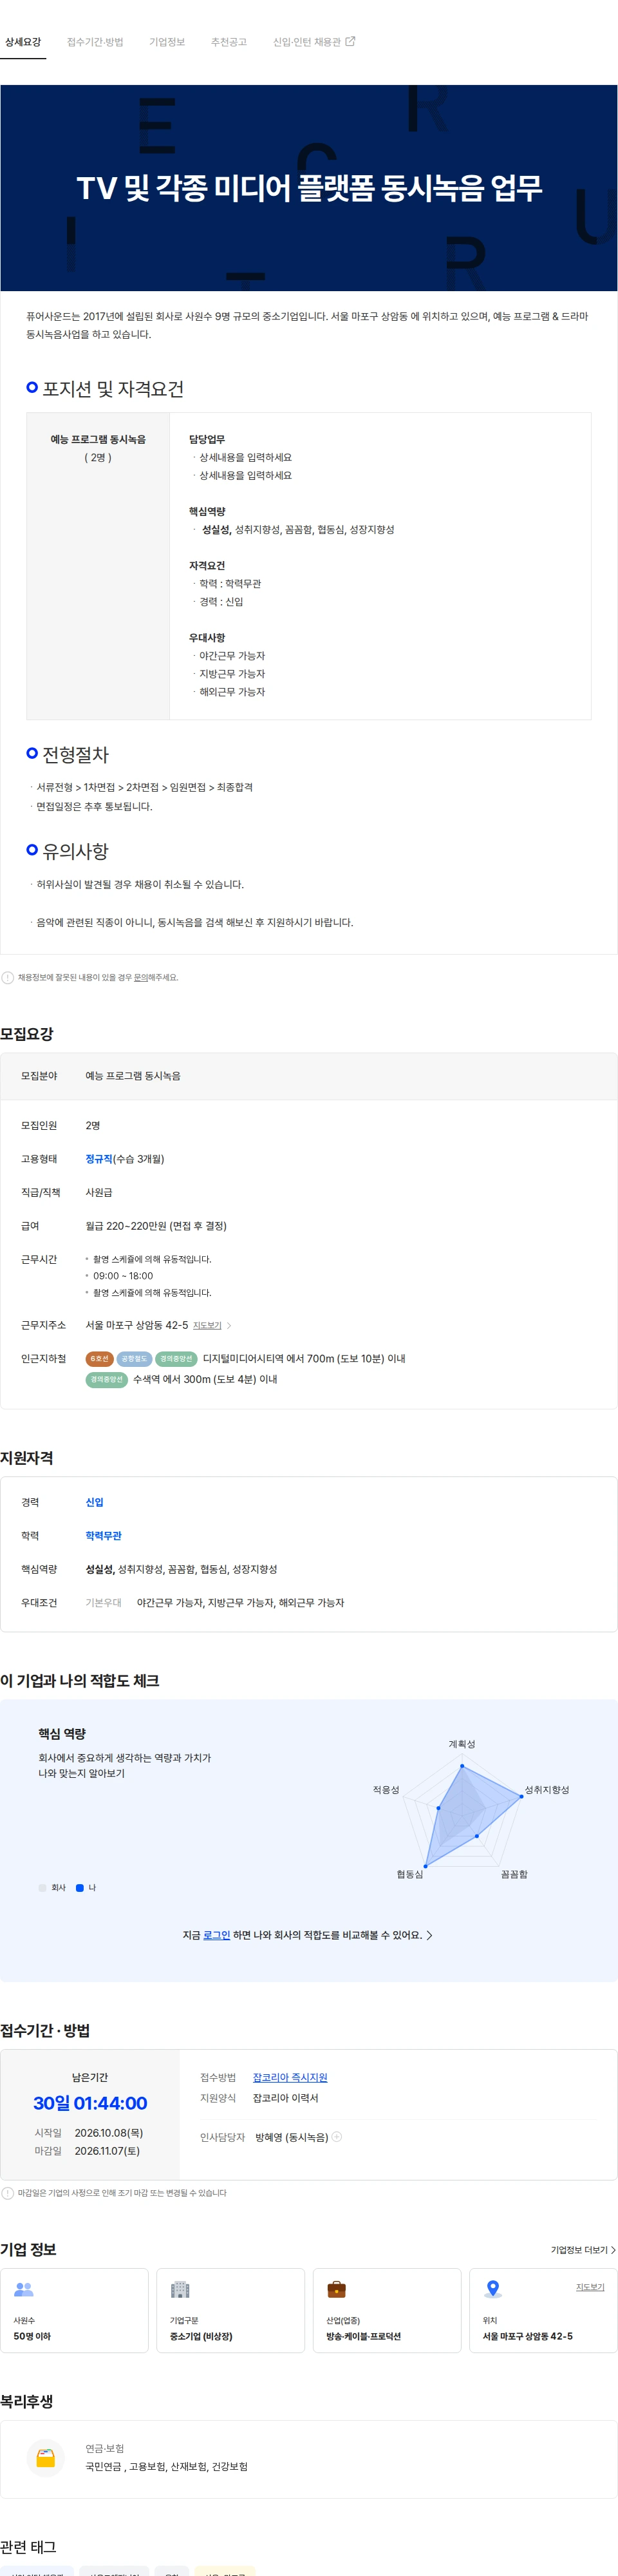The width and height of the screenshot is (618, 2576).
Task: Click the 문의 link under job details
Action: (141, 978)
